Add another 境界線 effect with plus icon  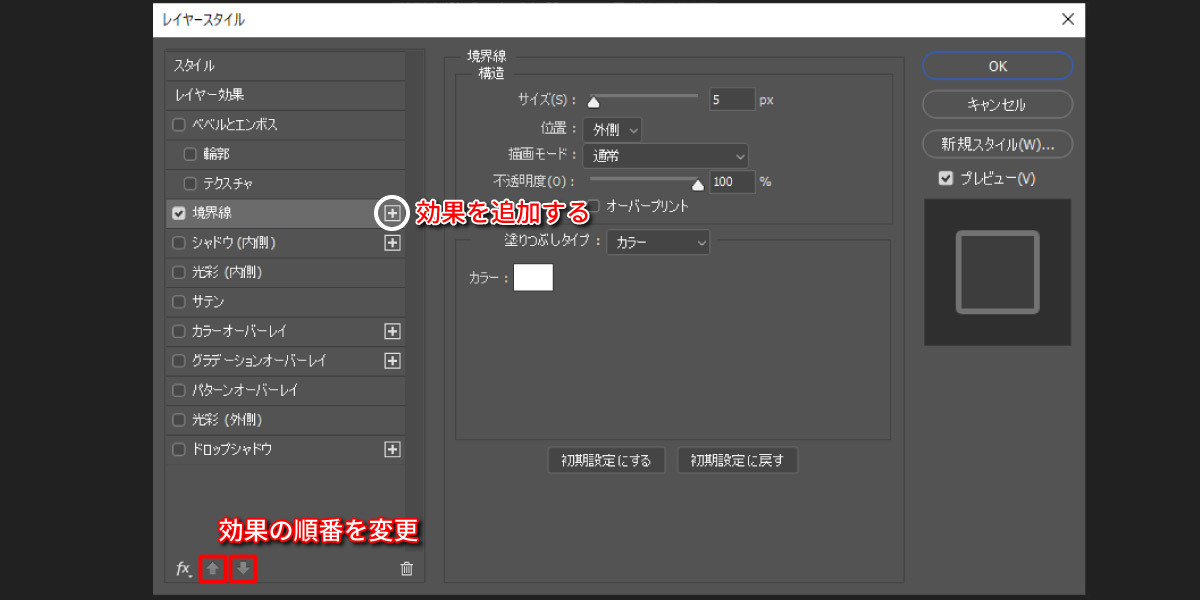[392, 213]
